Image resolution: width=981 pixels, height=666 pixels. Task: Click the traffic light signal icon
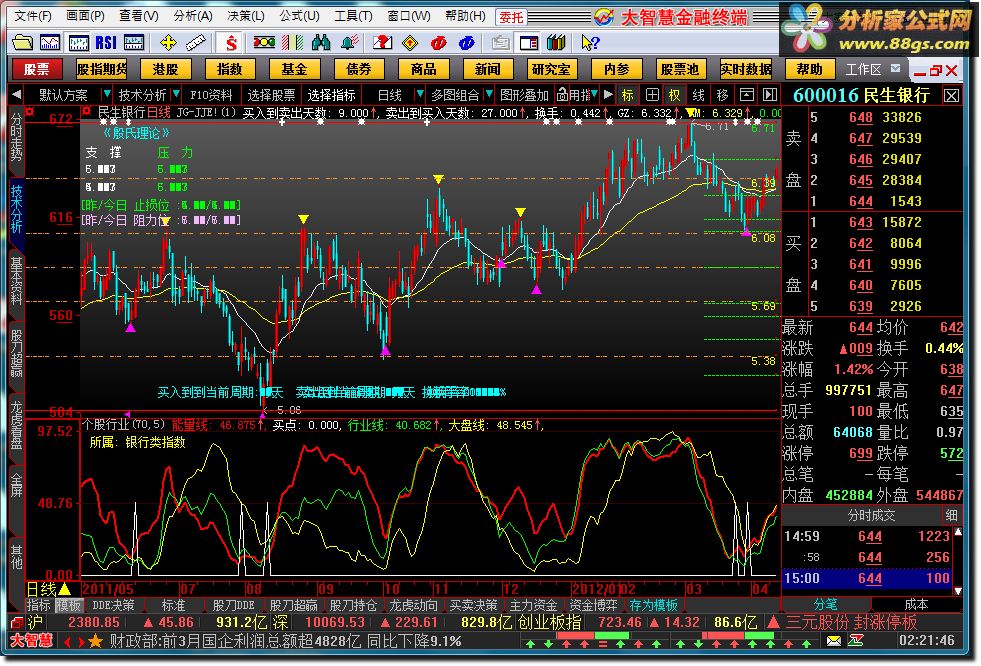click(264, 43)
